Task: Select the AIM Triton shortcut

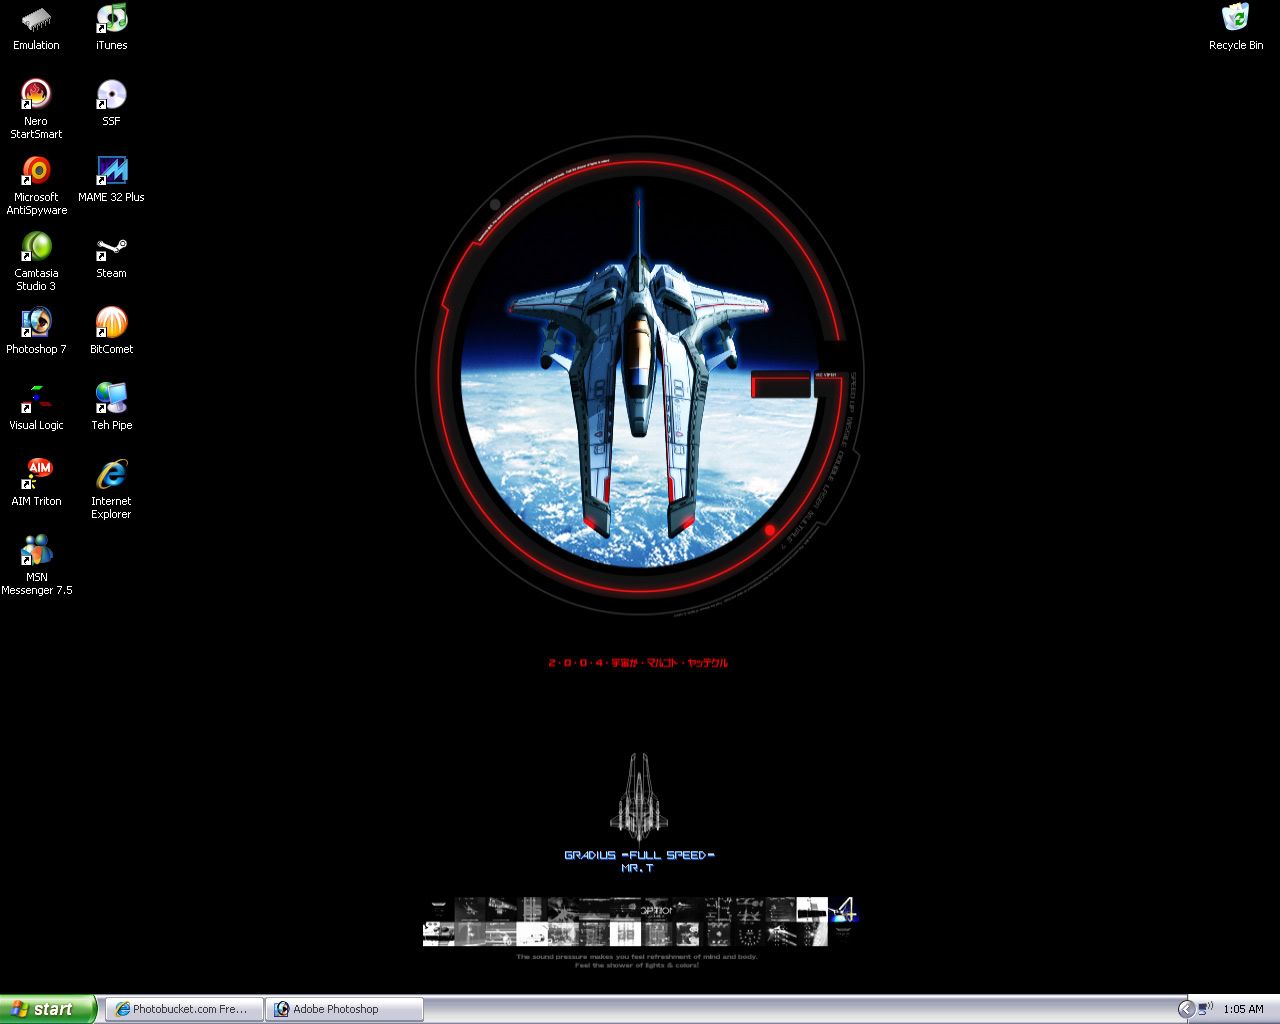Action: (36, 483)
